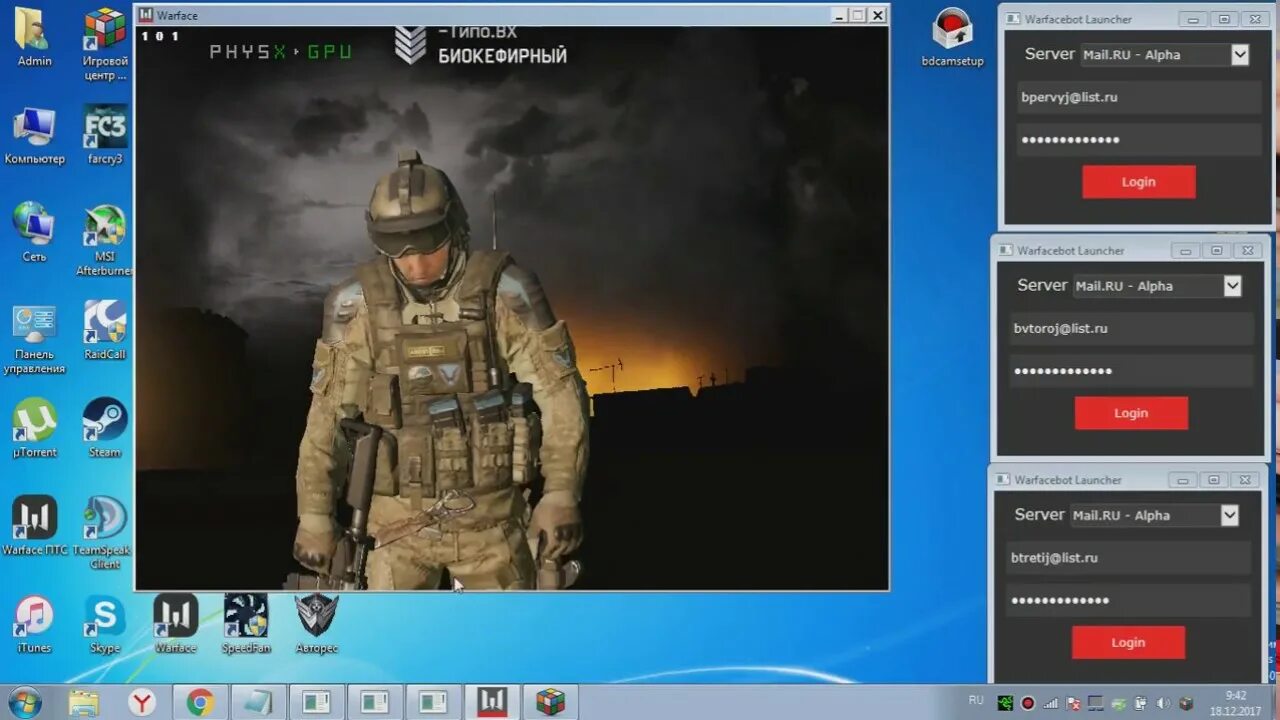Open Mail.RU - Alpha server selector in bottom launcher
The height and width of the screenshot is (720, 1280).
click(x=1229, y=515)
